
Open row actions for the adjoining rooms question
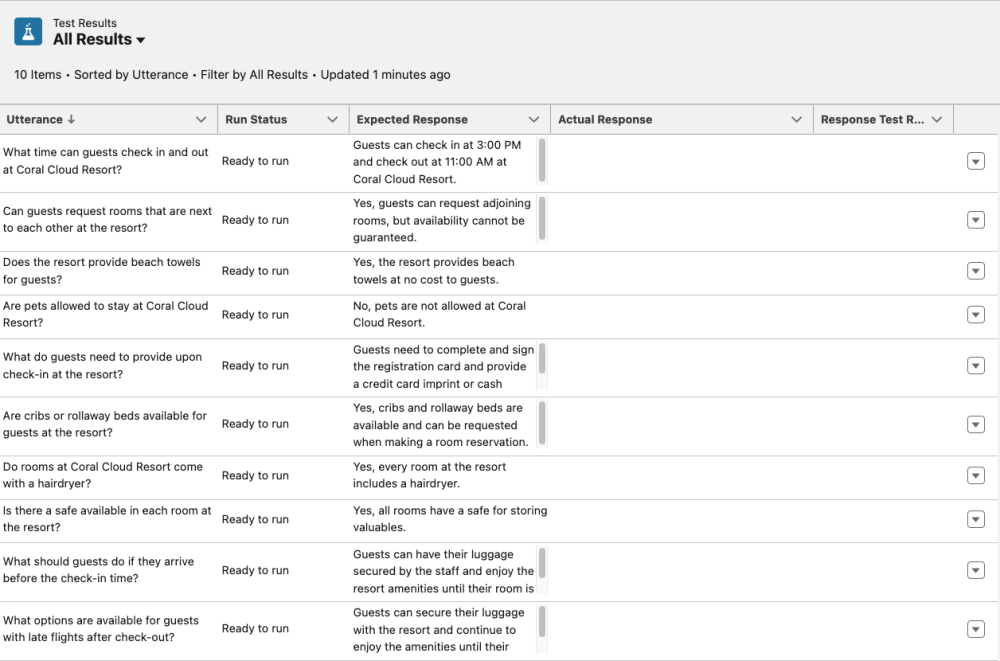(976, 219)
